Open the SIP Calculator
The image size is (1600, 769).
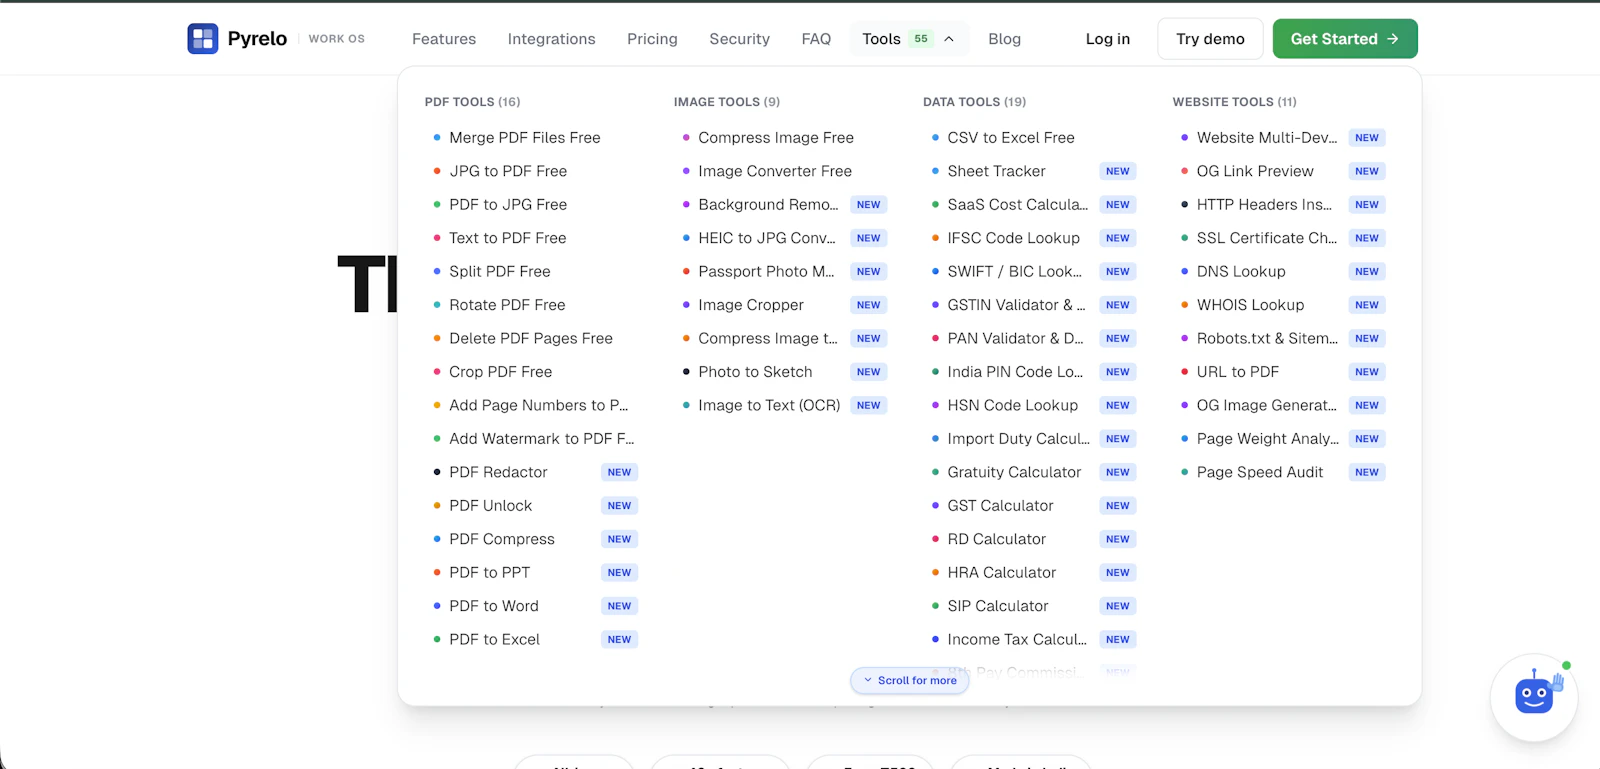coord(997,606)
